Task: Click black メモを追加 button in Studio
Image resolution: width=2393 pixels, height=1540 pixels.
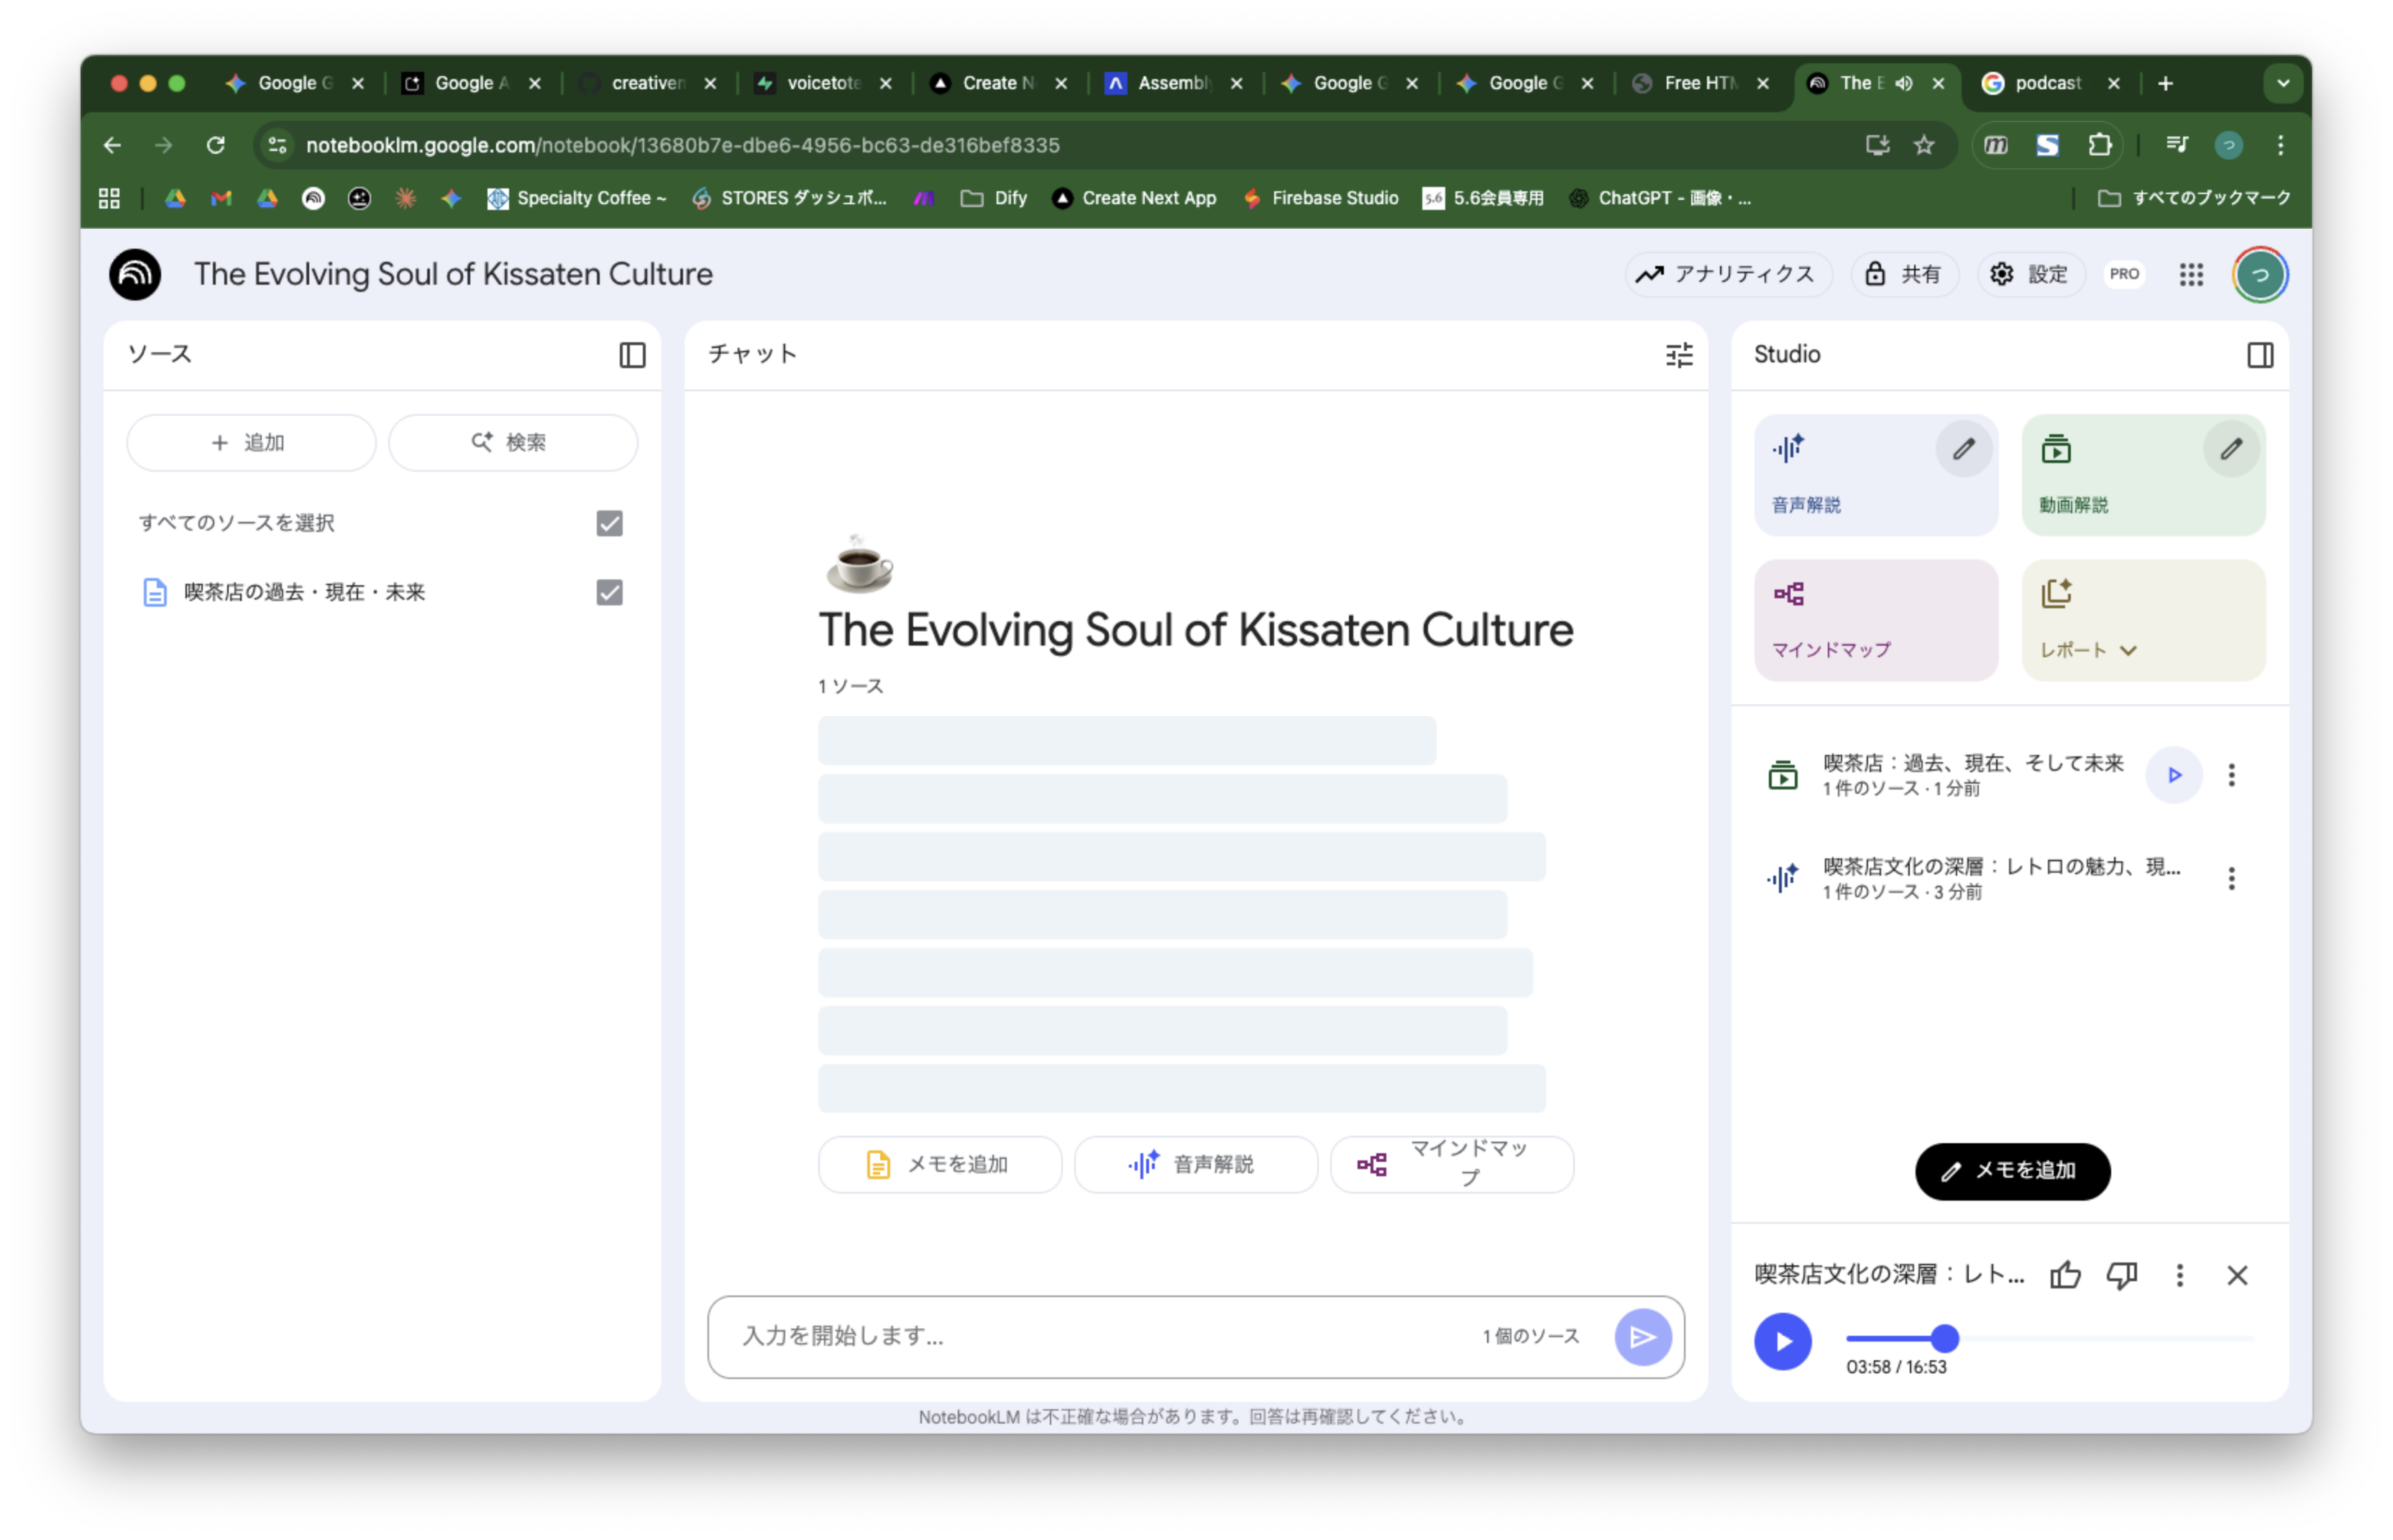Action: pyautogui.click(x=2012, y=1171)
